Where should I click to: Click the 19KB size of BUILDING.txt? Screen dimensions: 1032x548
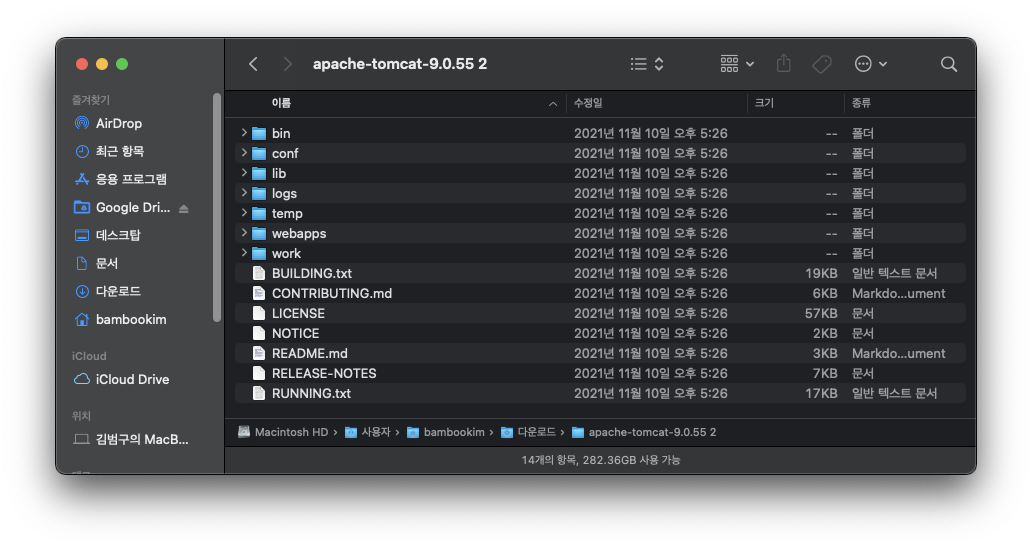(x=821, y=273)
